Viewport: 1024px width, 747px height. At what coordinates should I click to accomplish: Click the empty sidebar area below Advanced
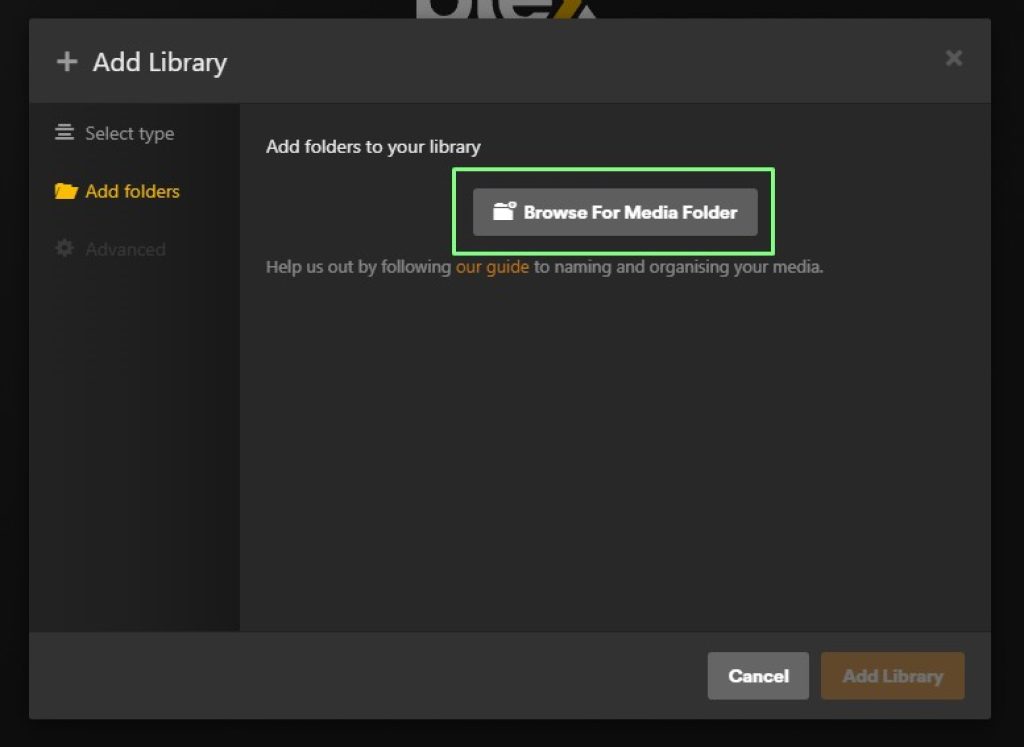tap(134, 450)
